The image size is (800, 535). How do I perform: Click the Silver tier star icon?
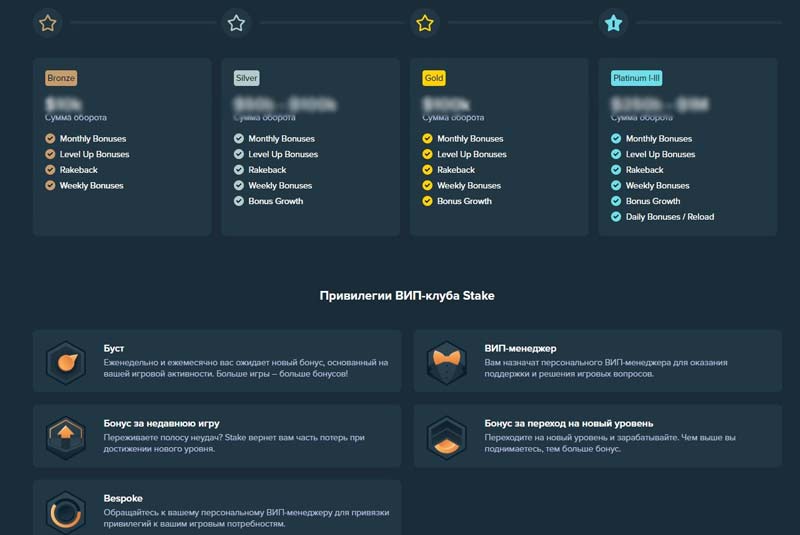236,22
